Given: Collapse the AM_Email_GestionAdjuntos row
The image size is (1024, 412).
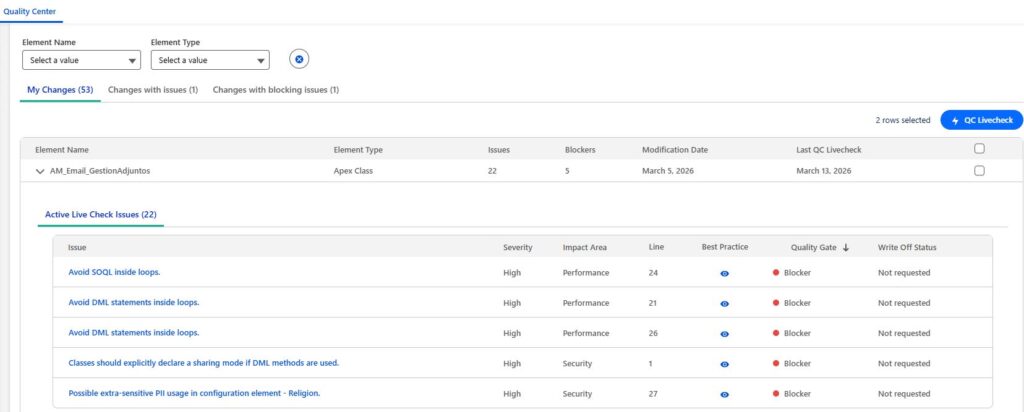Looking at the screenshot, I should [x=40, y=171].
